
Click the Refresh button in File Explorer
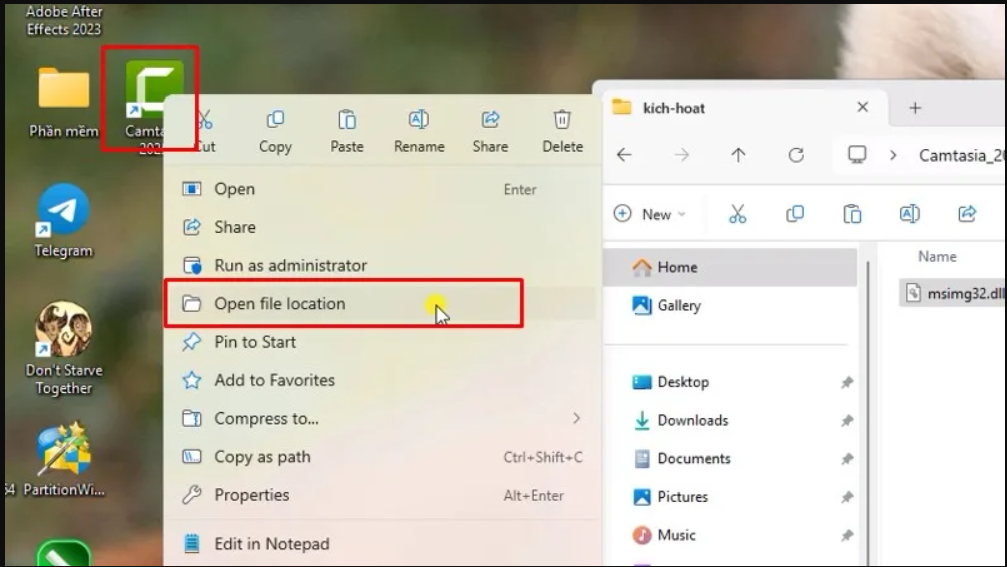click(x=796, y=155)
